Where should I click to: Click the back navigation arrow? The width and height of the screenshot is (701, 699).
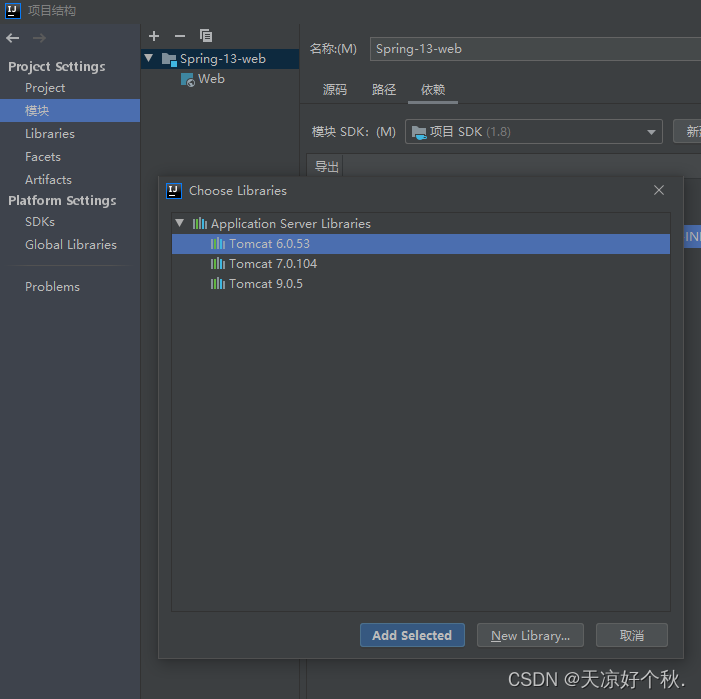13,38
